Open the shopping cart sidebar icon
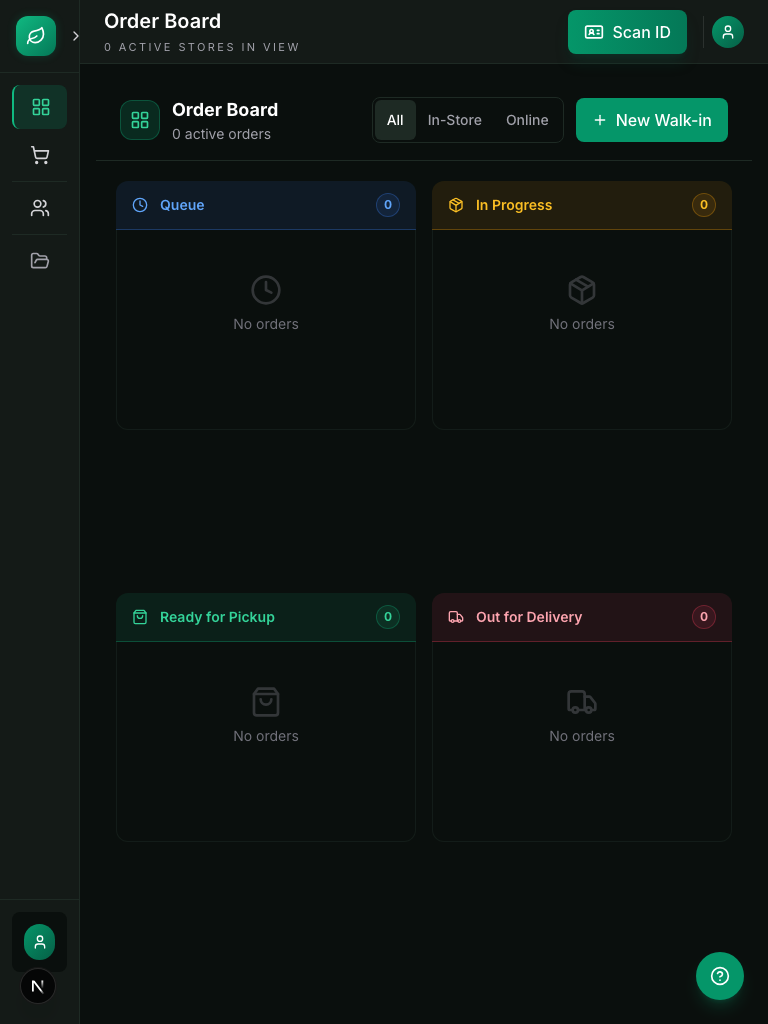768x1024 pixels. (x=40, y=155)
